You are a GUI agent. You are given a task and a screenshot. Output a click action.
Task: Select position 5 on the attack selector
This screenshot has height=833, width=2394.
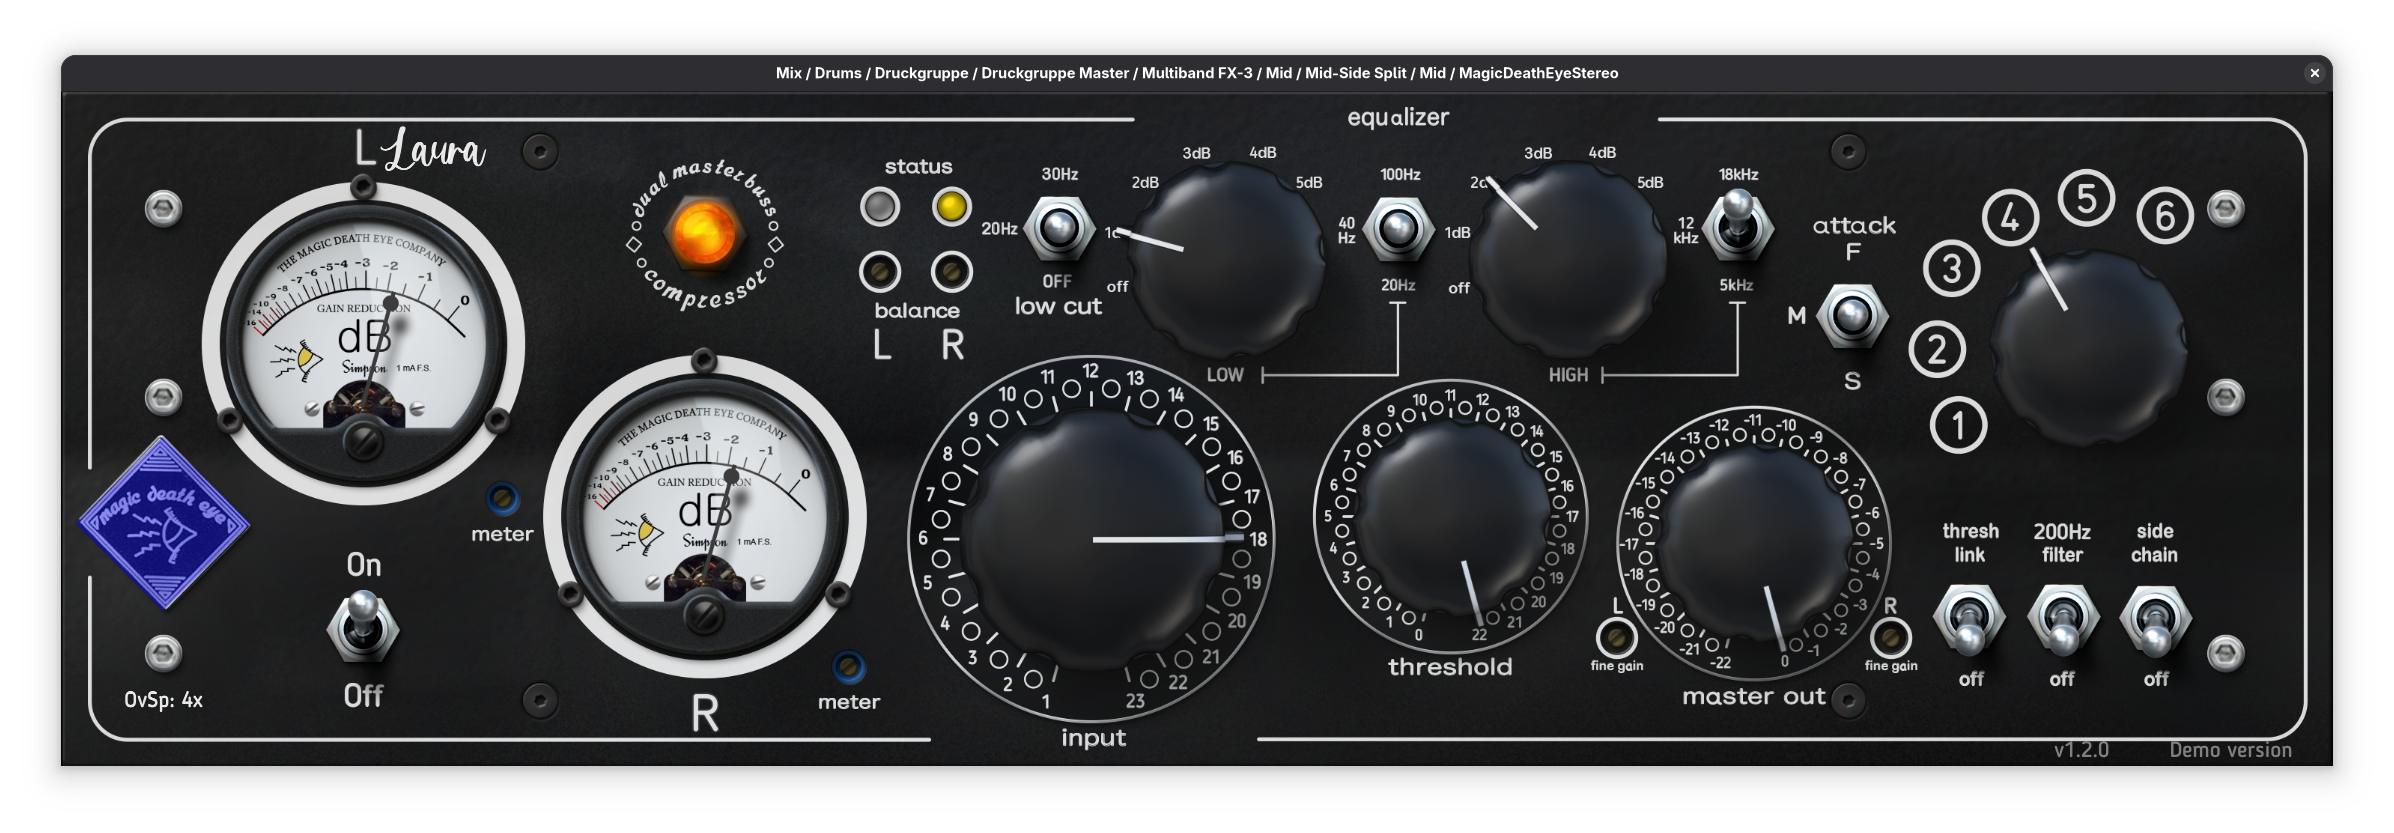[2086, 198]
